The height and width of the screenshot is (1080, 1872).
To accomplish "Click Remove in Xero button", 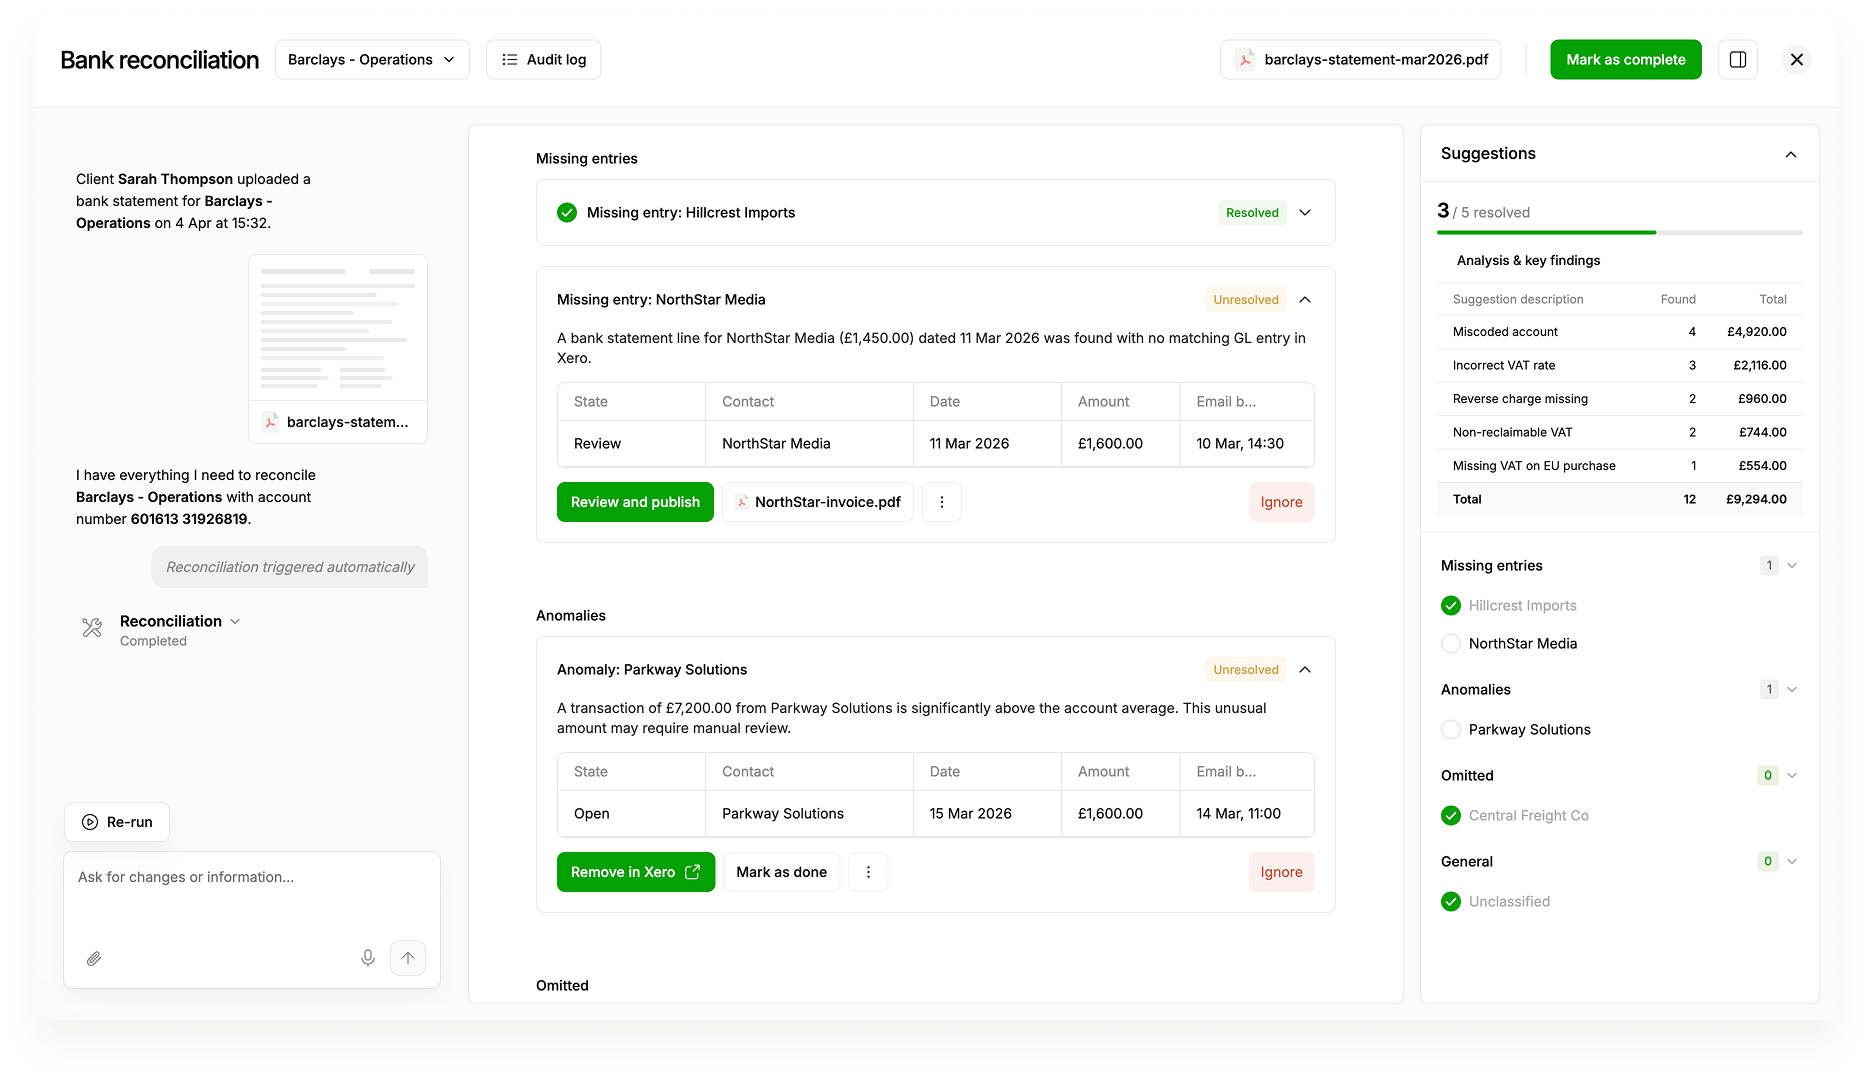I will pyautogui.click(x=636, y=872).
